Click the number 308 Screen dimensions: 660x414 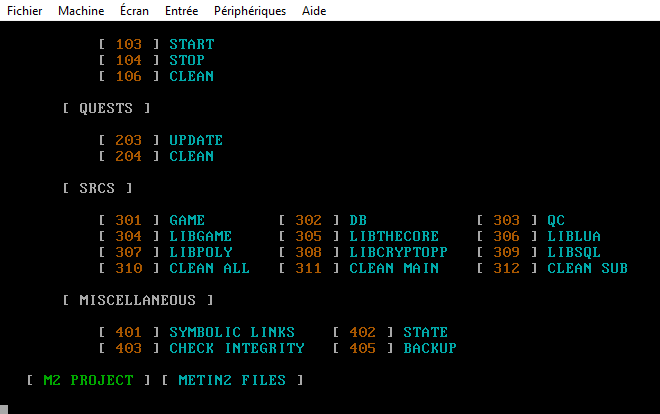click(x=309, y=252)
